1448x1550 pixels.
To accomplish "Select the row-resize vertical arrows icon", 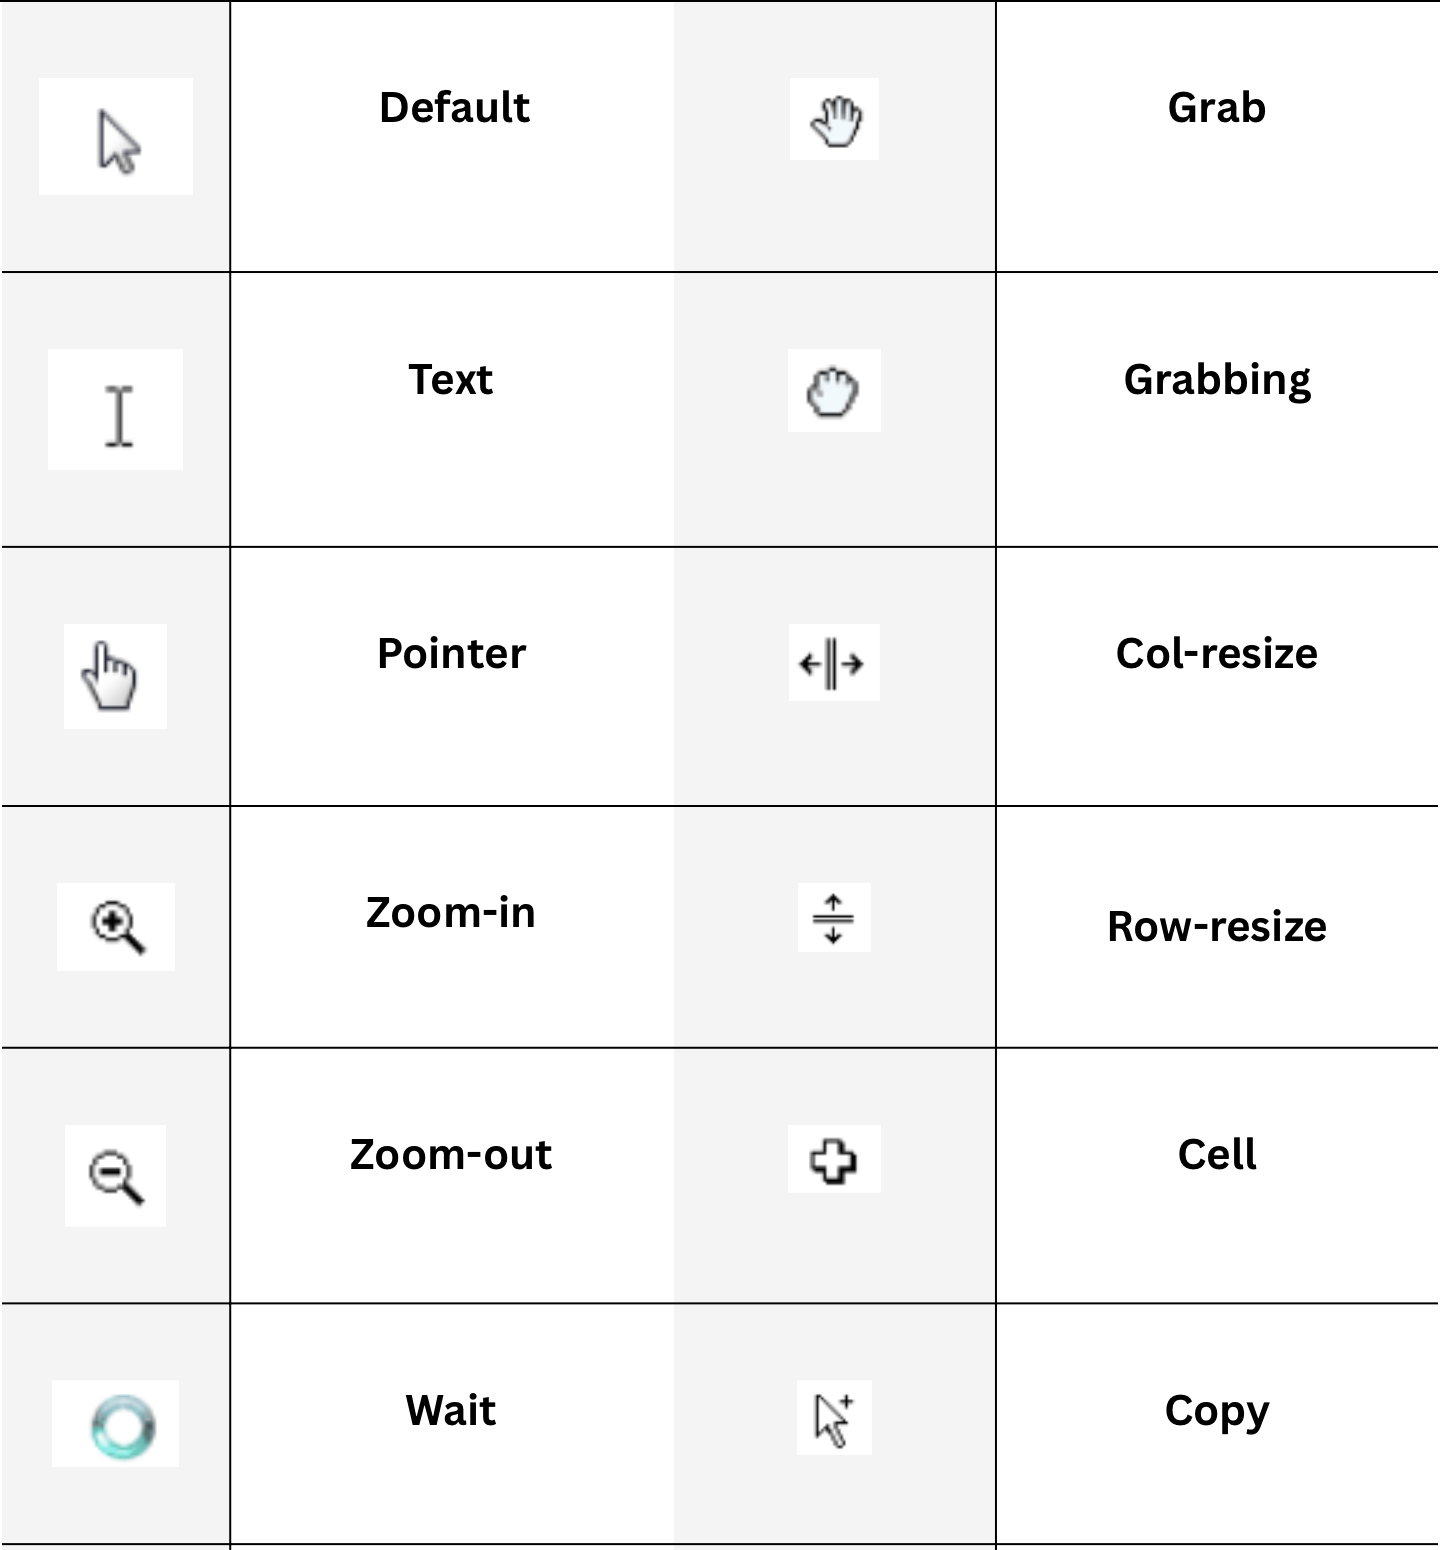I will (833, 918).
